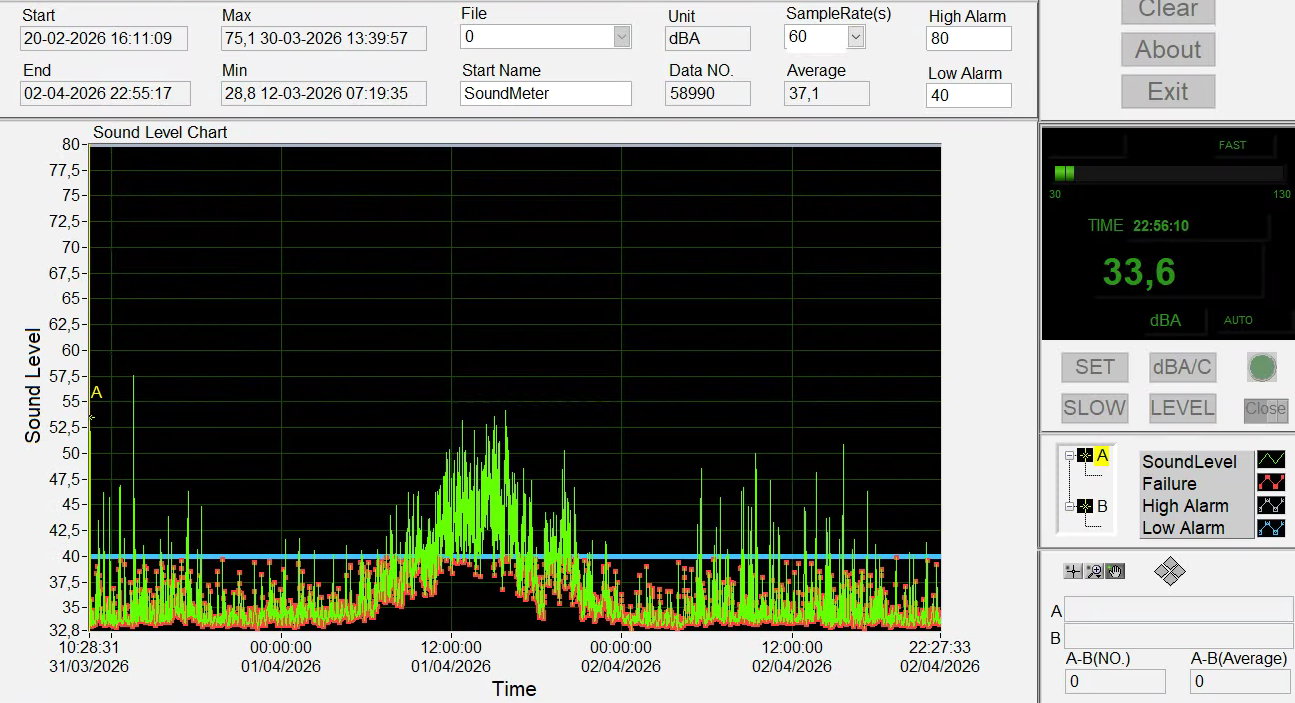Select the hand pan tool
Screen dimensions: 1295x703
click(x=1115, y=571)
